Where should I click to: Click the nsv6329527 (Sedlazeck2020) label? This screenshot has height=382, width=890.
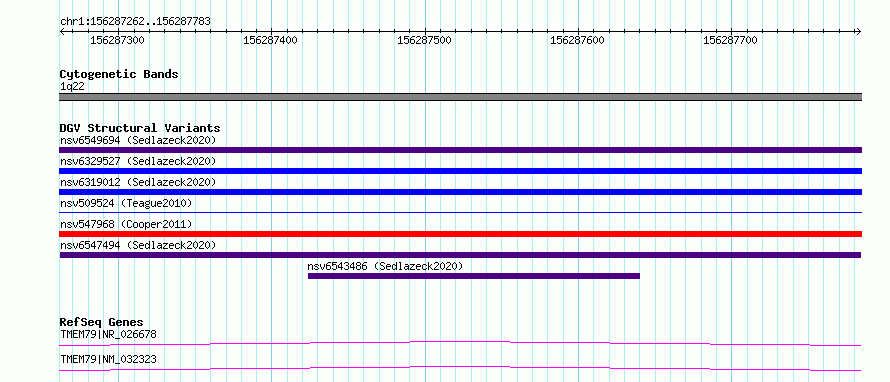pos(138,161)
